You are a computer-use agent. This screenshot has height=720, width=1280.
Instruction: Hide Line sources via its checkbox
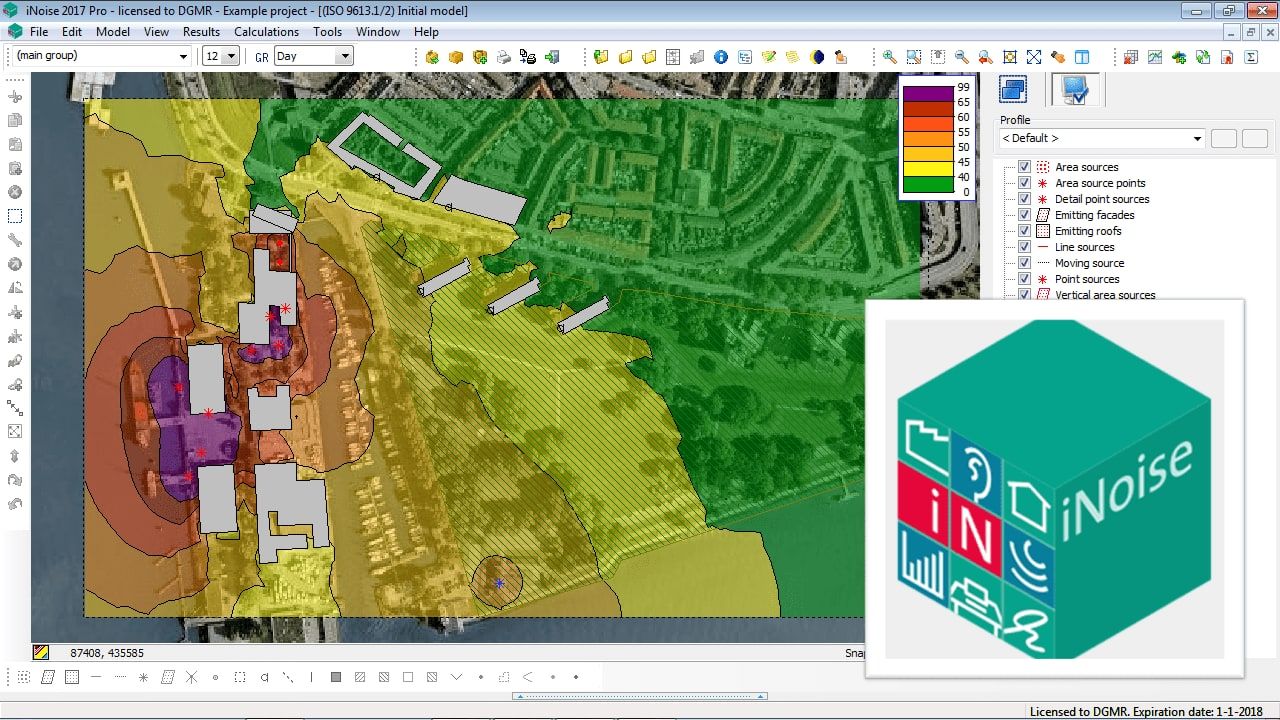point(1024,247)
